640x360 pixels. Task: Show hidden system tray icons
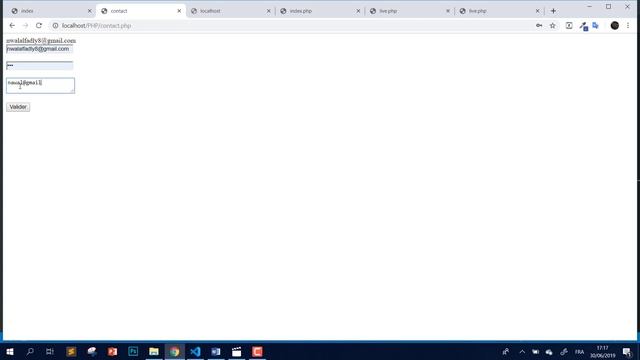point(522,351)
